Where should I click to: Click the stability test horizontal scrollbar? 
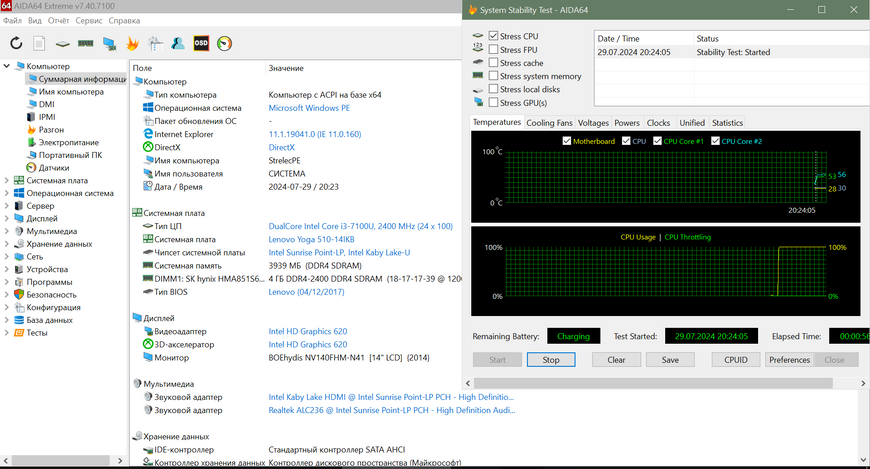653,383
